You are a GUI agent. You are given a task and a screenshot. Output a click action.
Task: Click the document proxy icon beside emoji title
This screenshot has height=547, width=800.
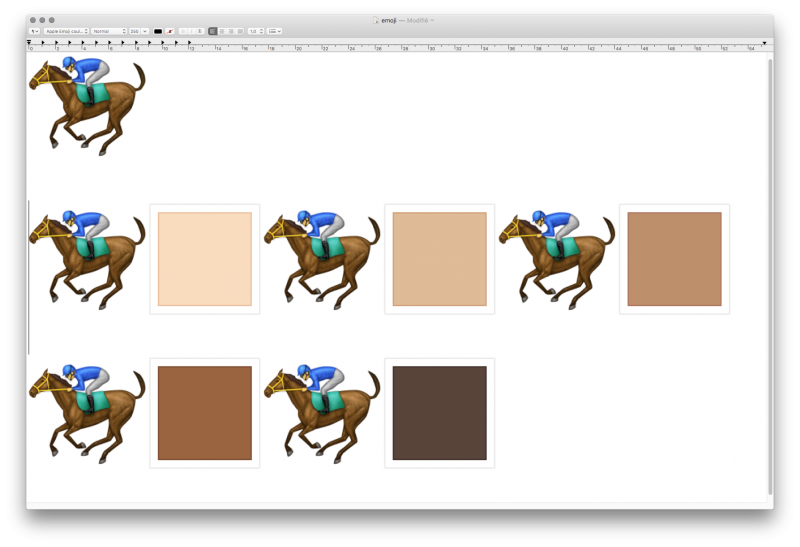376,20
